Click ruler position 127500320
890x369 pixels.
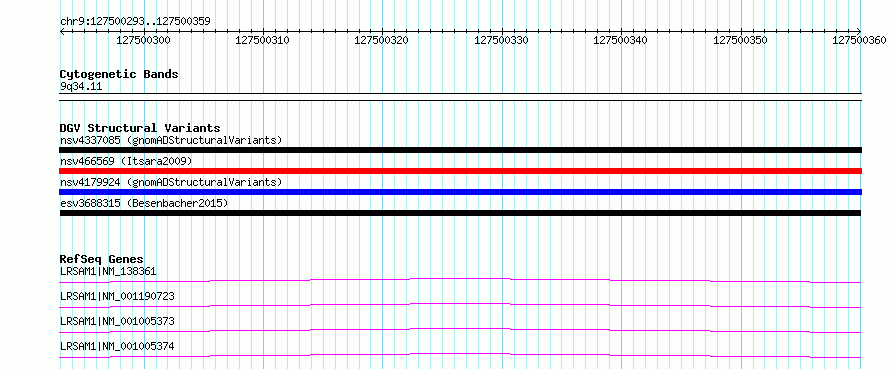[381, 40]
